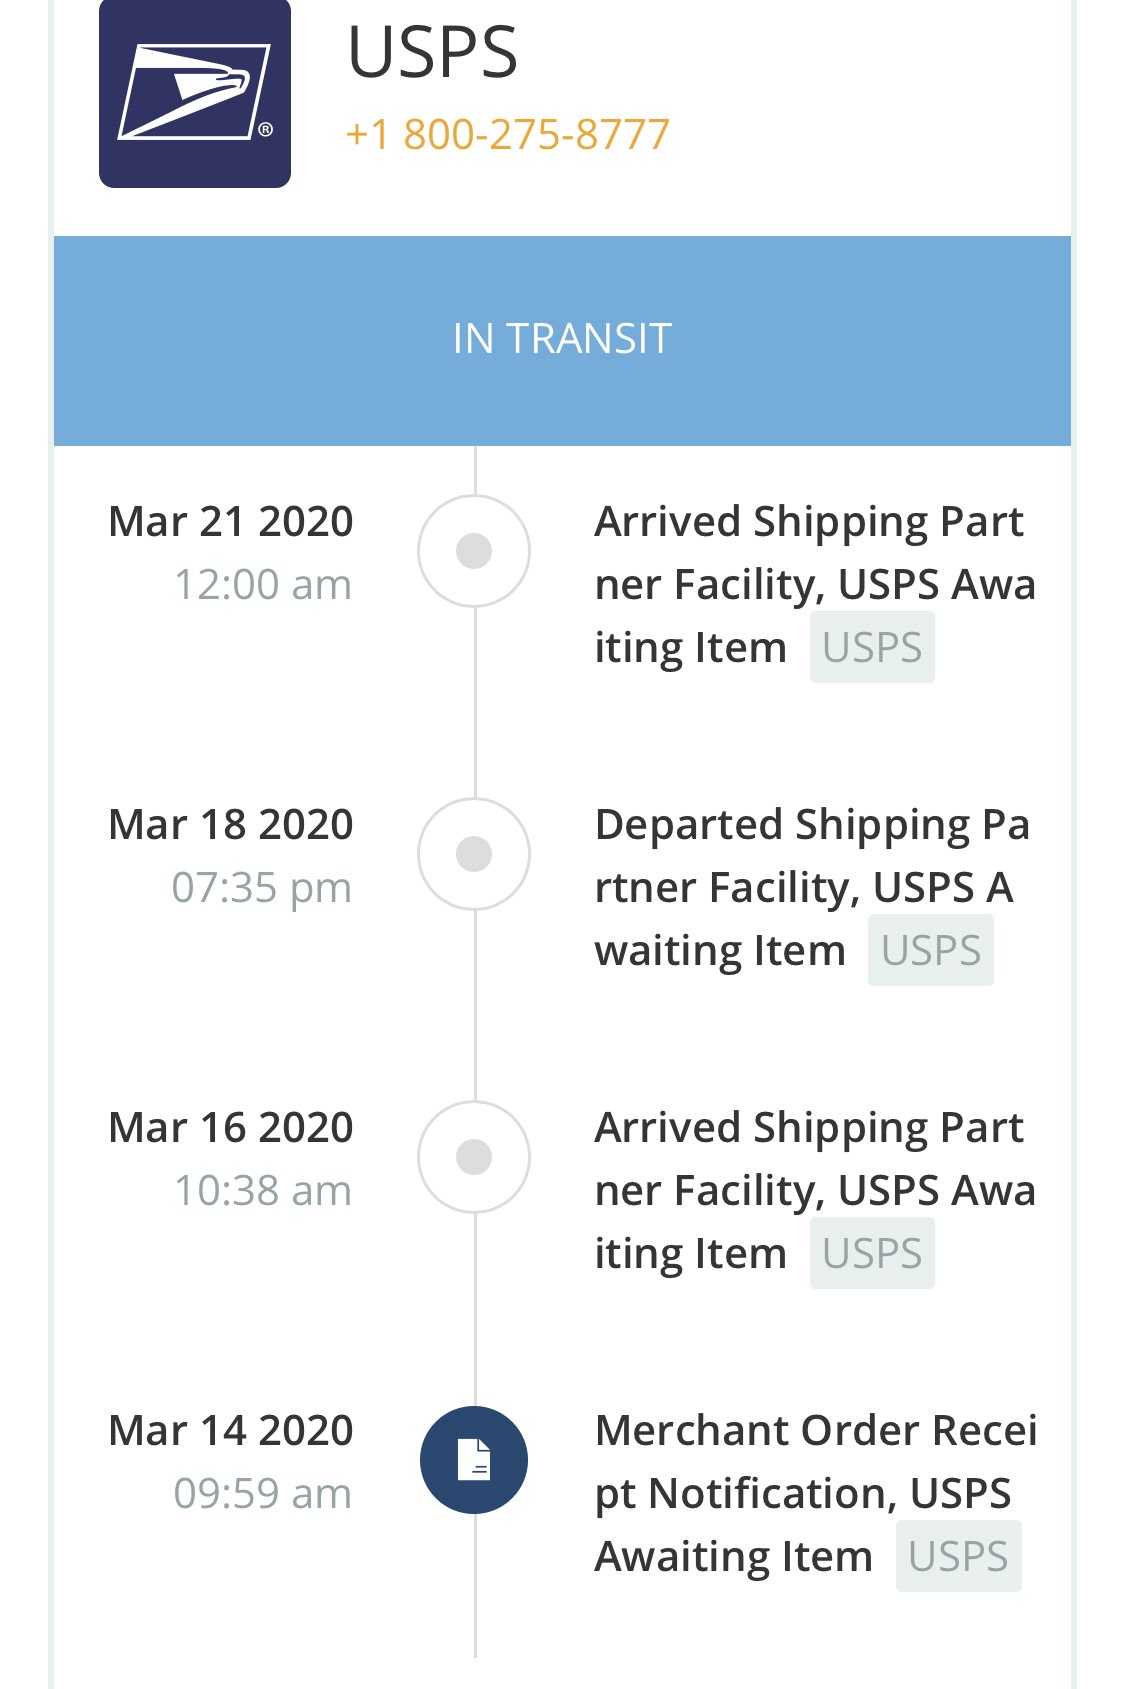Tap the 09:59 am timestamp
This screenshot has width=1125, height=1689.
click(x=263, y=1494)
